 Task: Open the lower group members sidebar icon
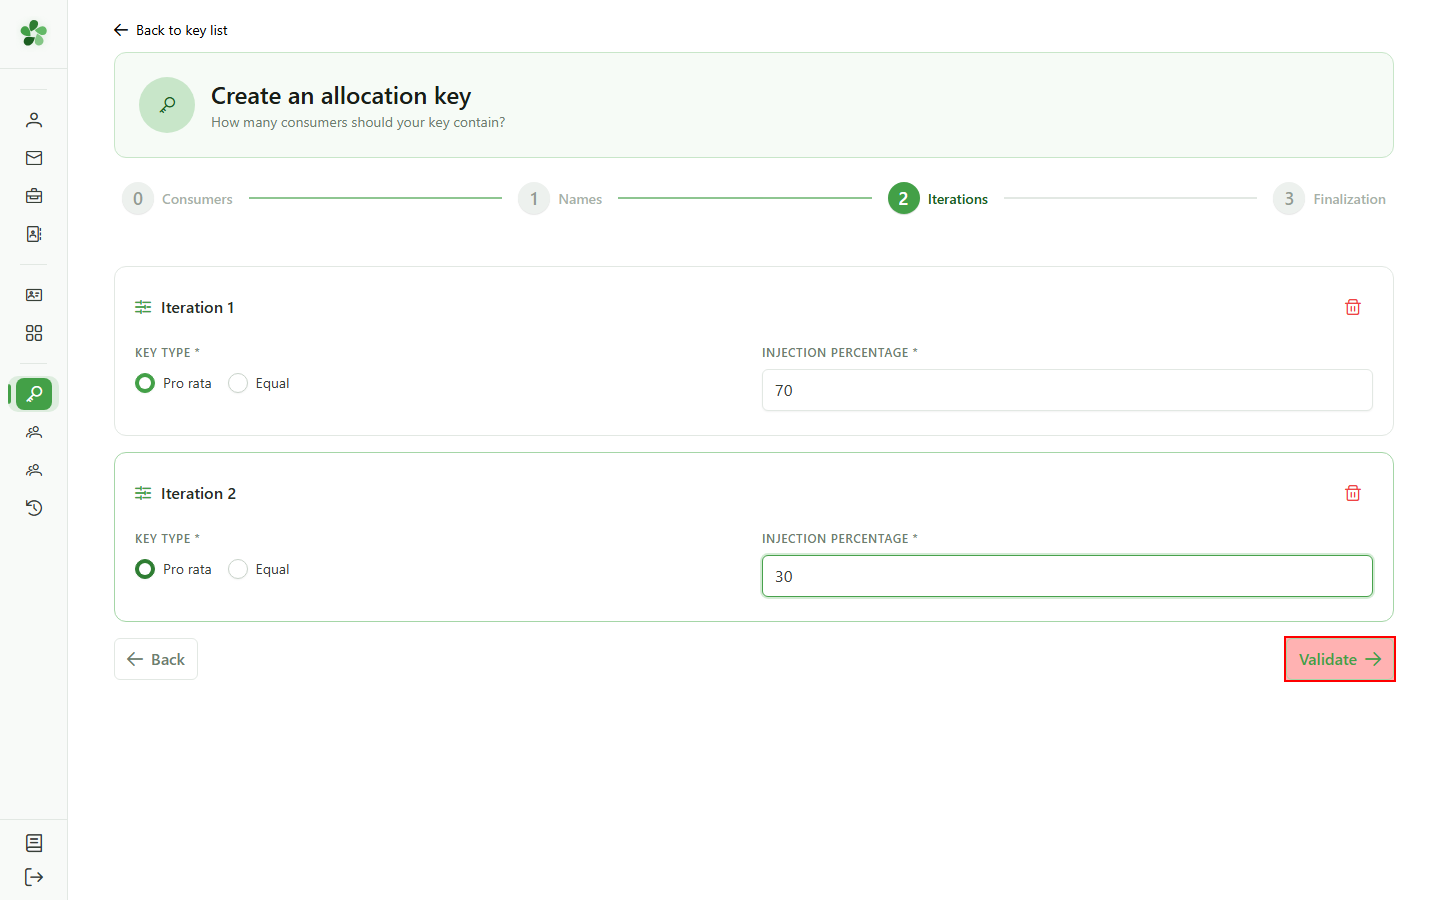(x=34, y=470)
